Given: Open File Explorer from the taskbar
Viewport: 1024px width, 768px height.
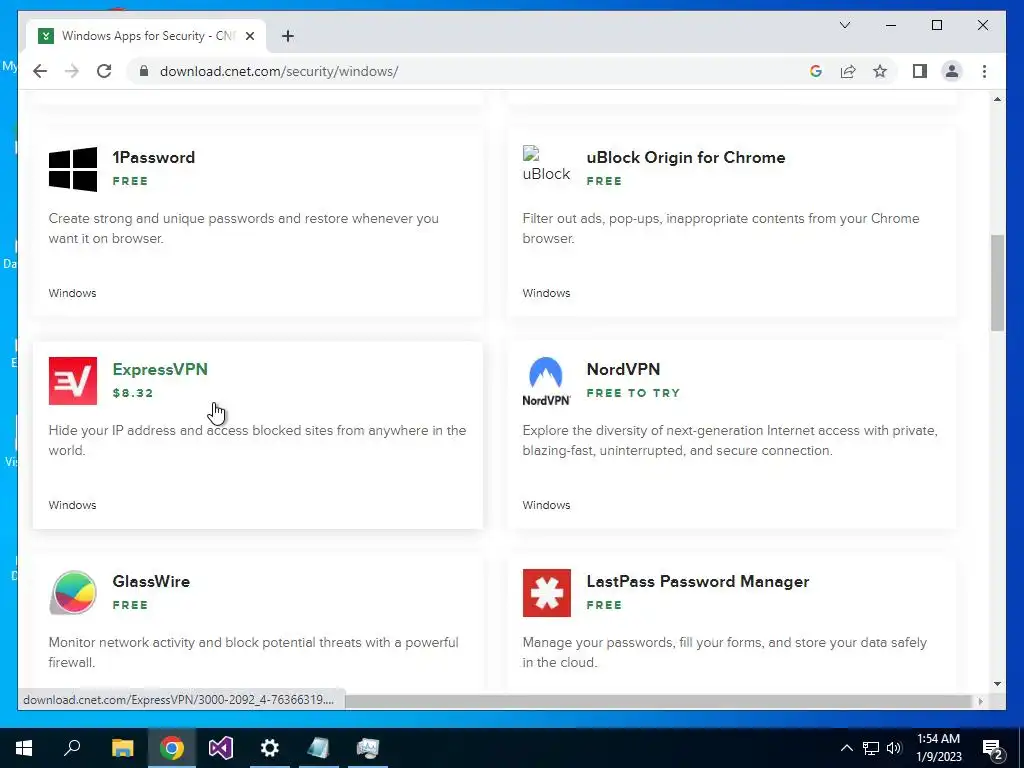Looking at the screenshot, I should click(122, 748).
